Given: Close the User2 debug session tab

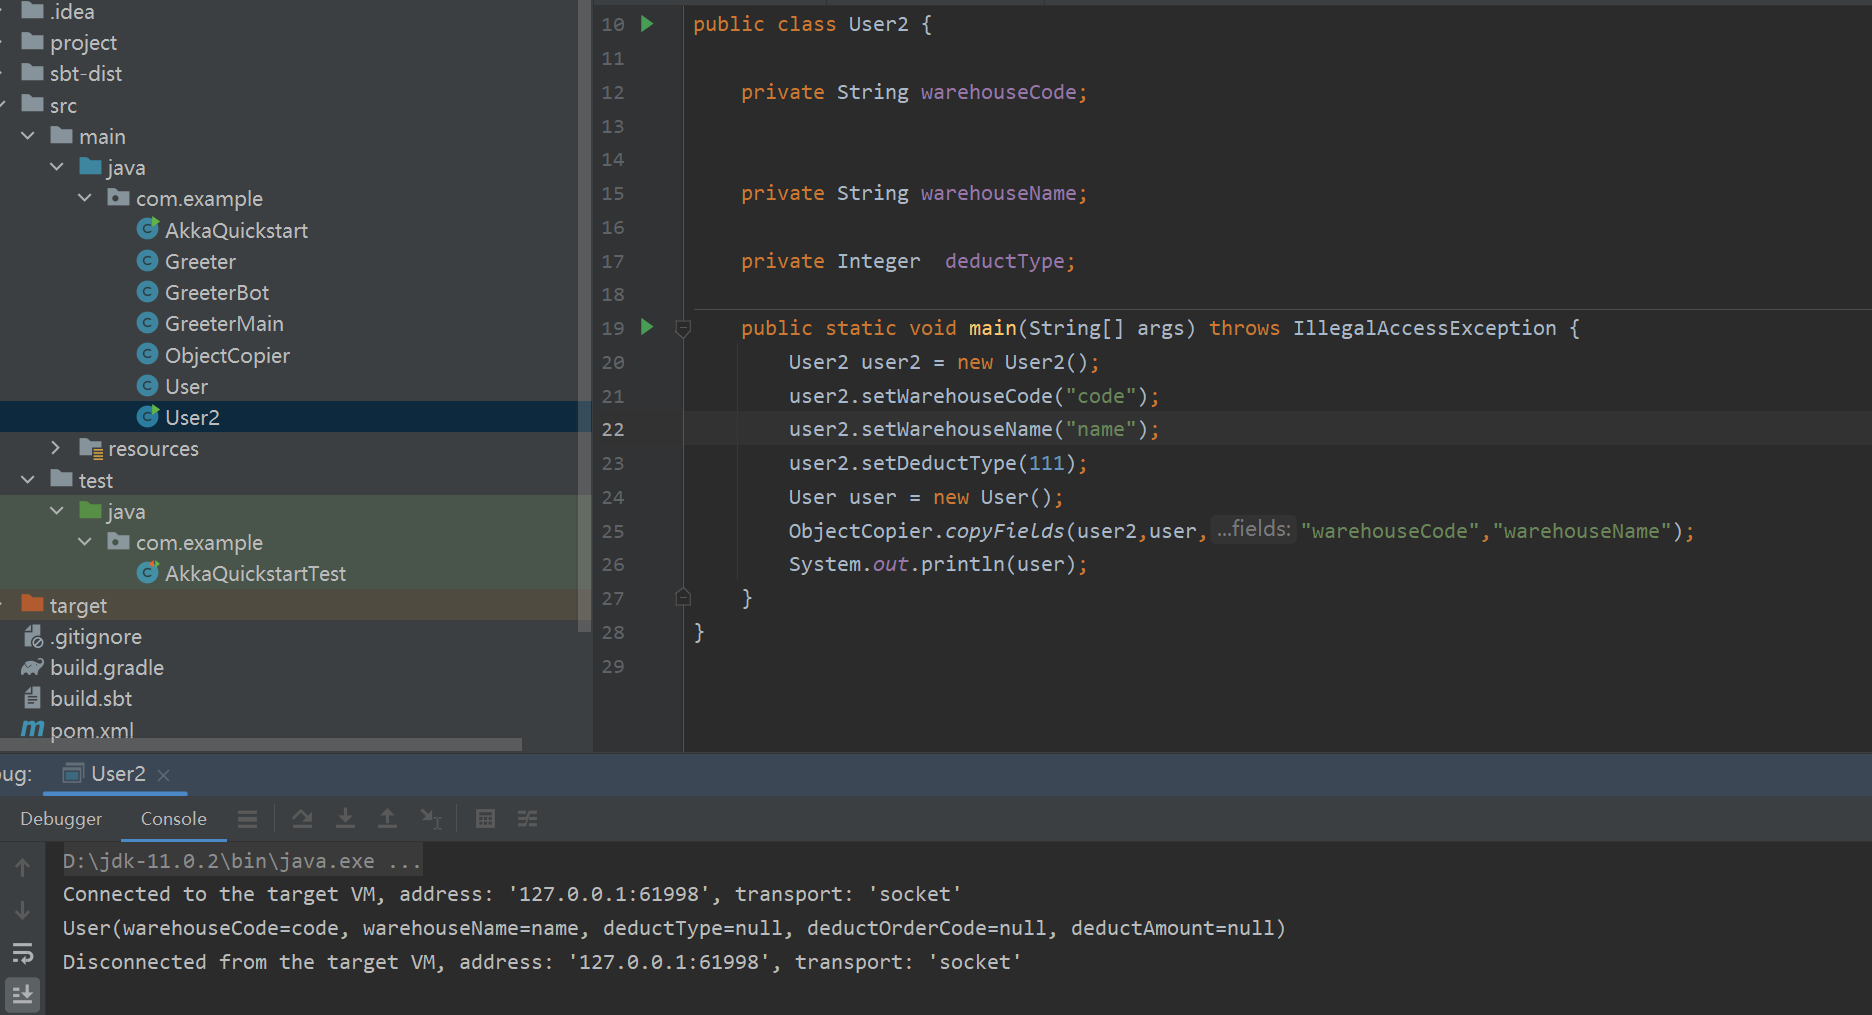Looking at the screenshot, I should [164, 775].
